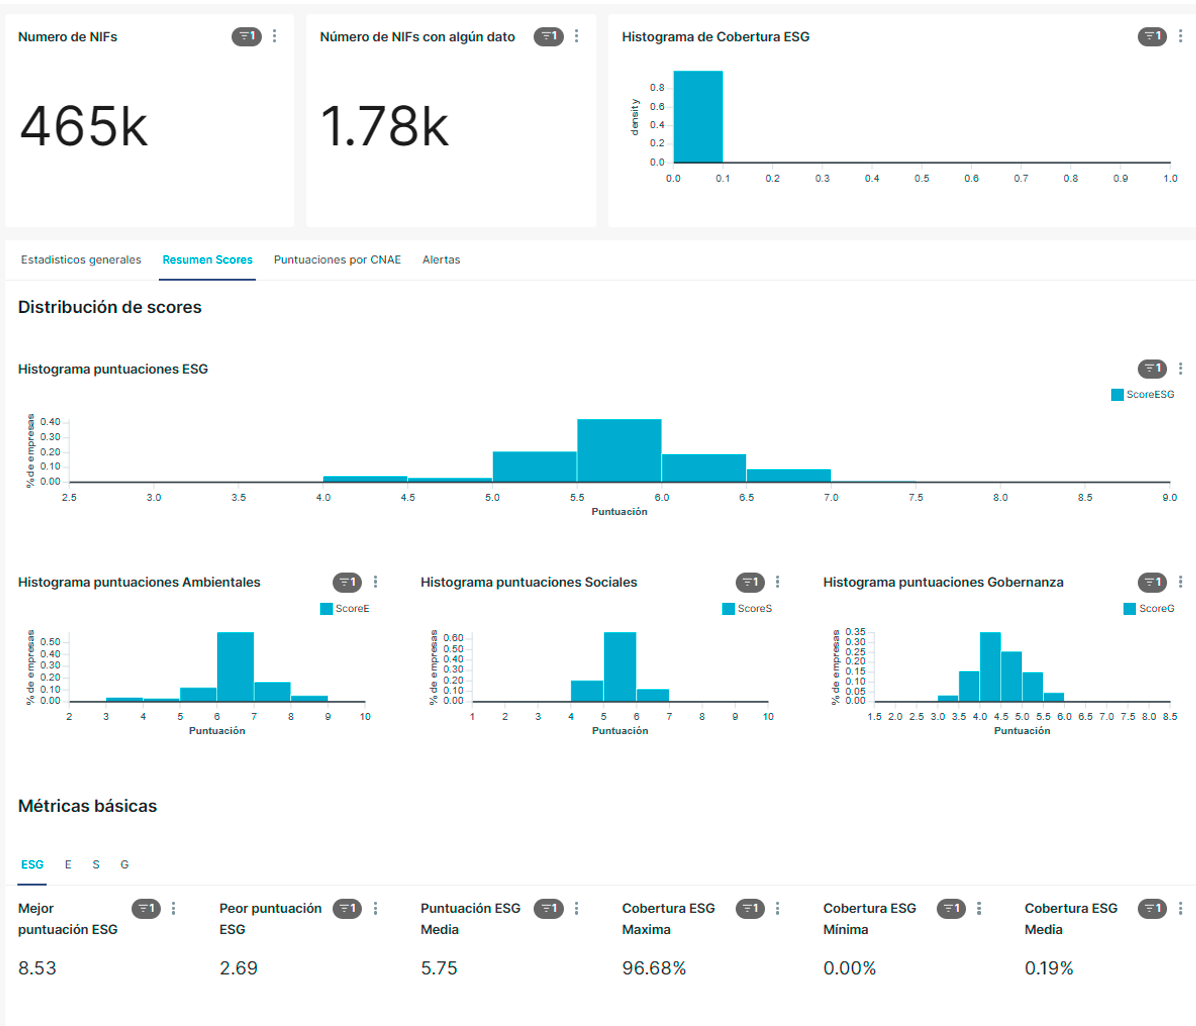Toggle ScoreESG legend series

pyautogui.click(x=1142, y=395)
